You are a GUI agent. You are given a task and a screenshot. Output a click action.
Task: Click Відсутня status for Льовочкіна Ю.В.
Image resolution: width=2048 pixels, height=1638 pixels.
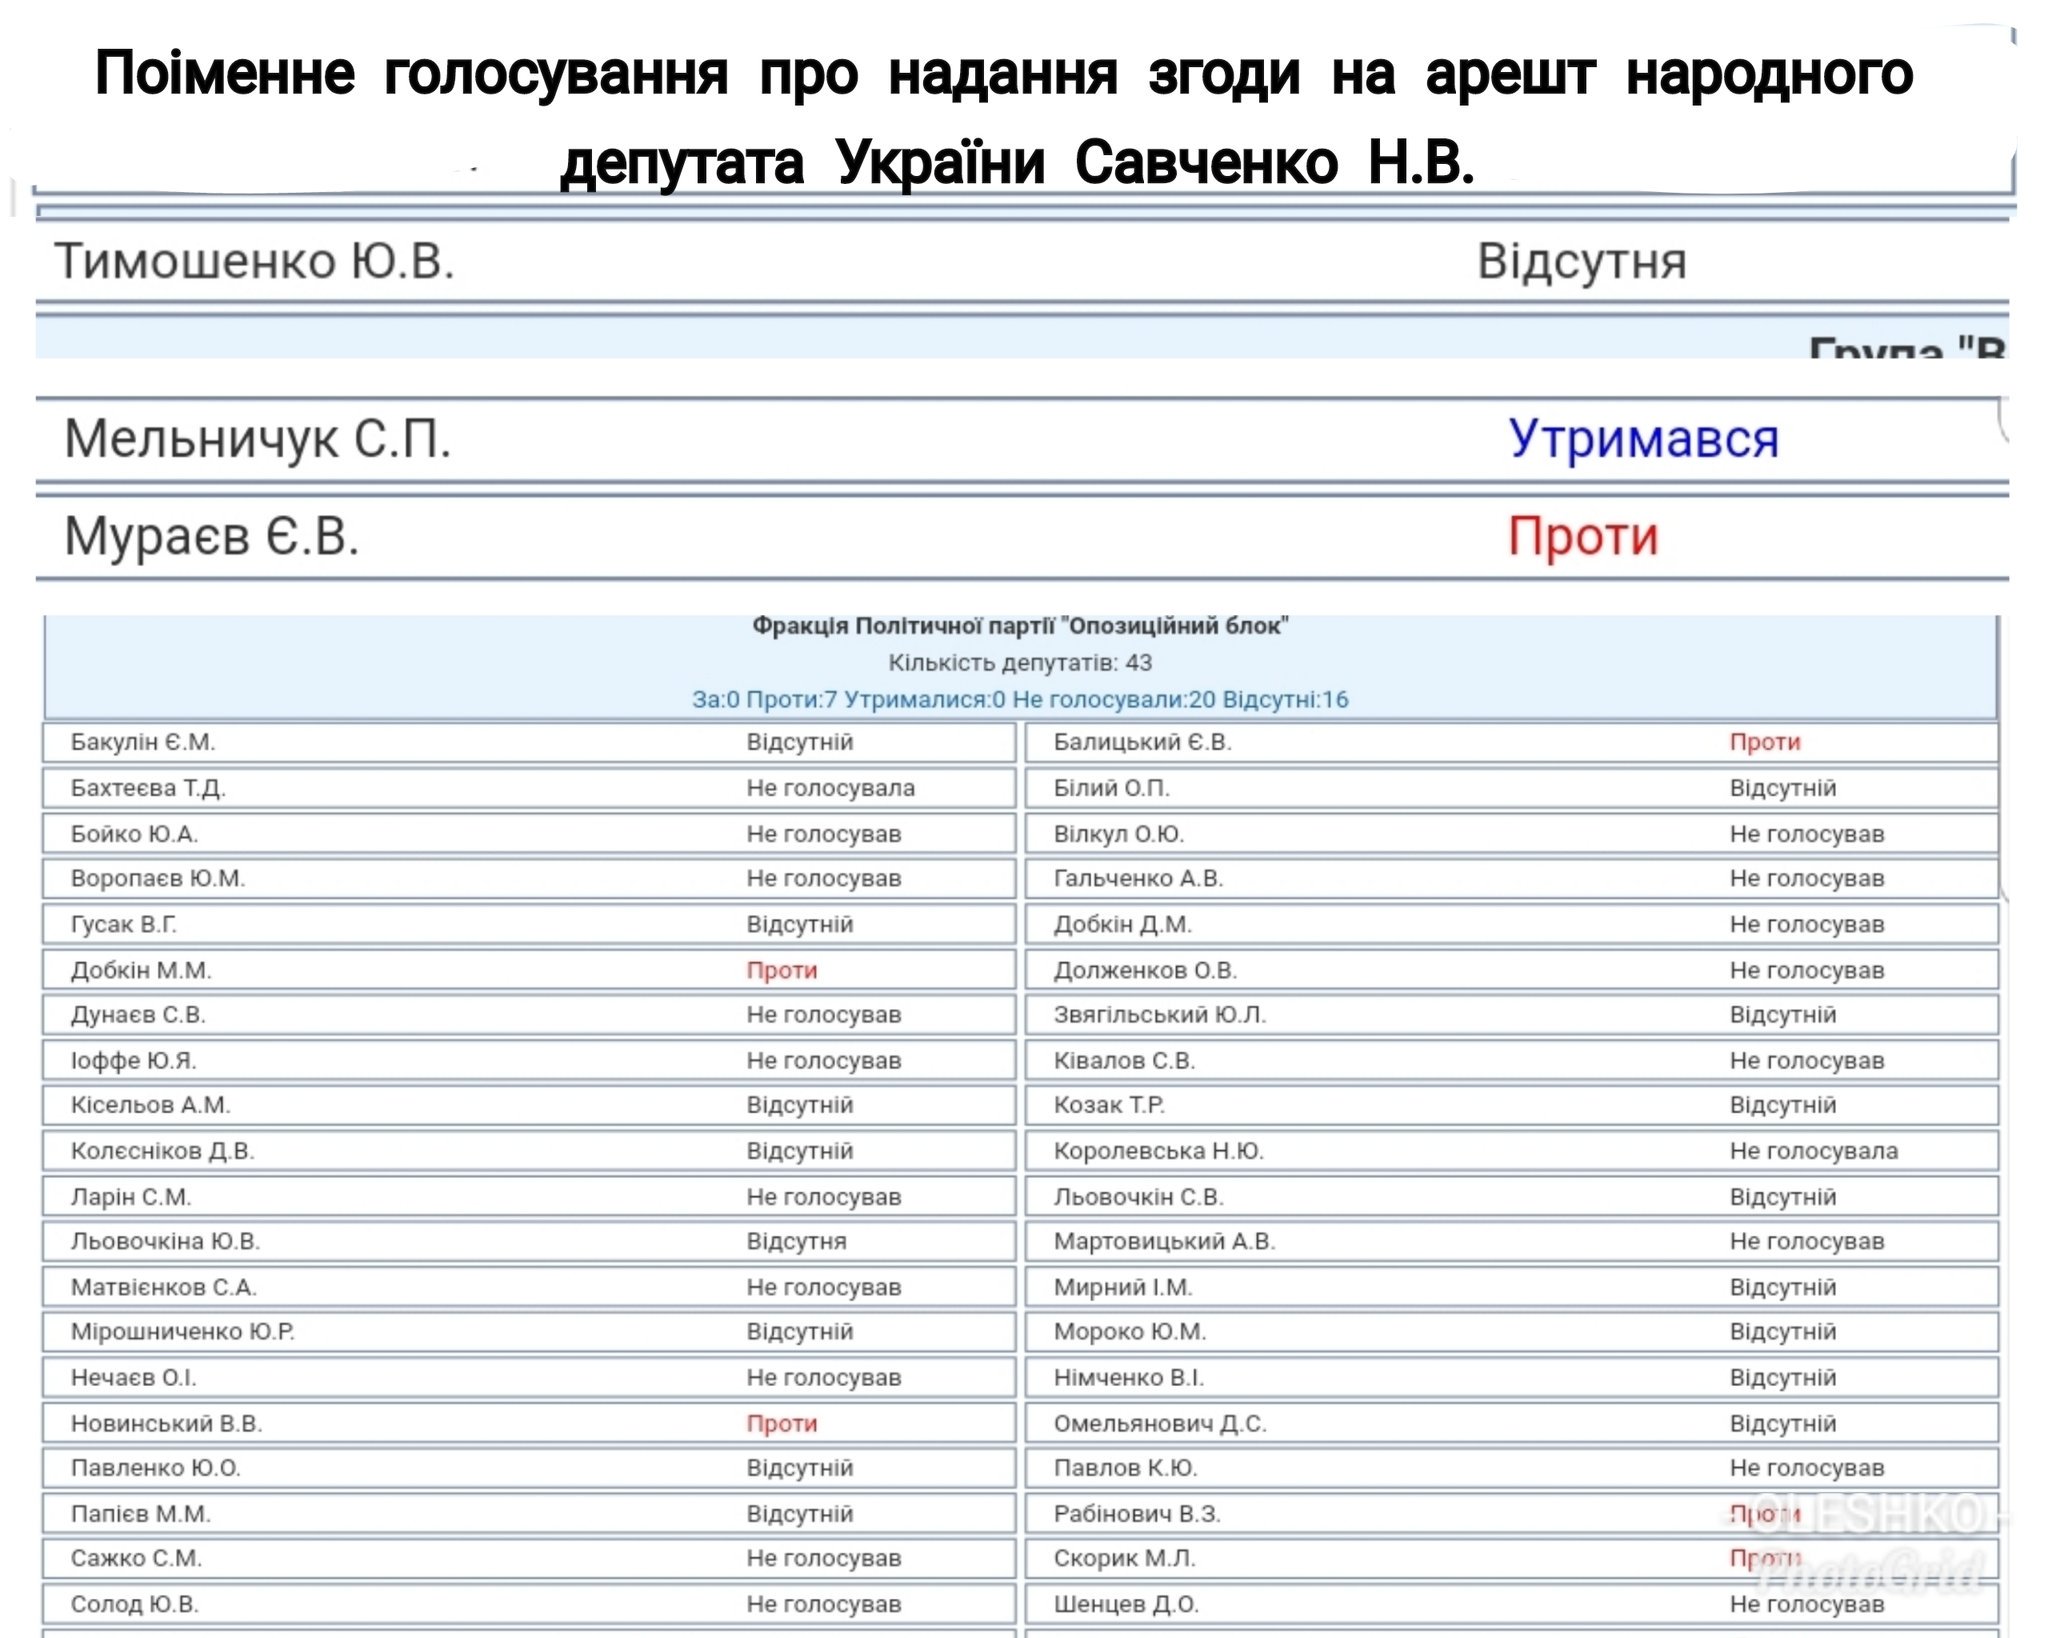[796, 1241]
